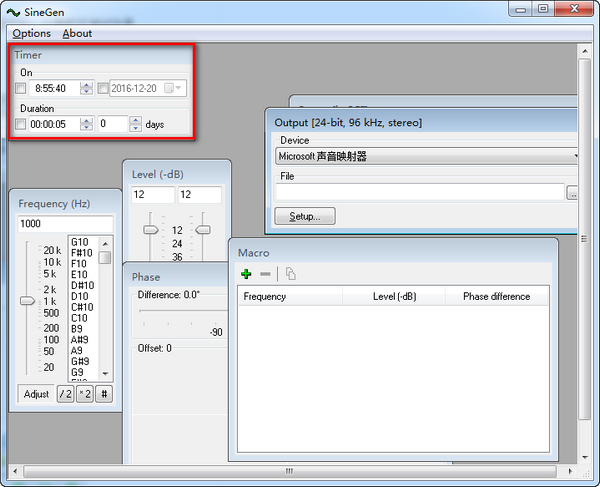
Task: Click the # button in Frequency panel
Action: [x=104, y=394]
